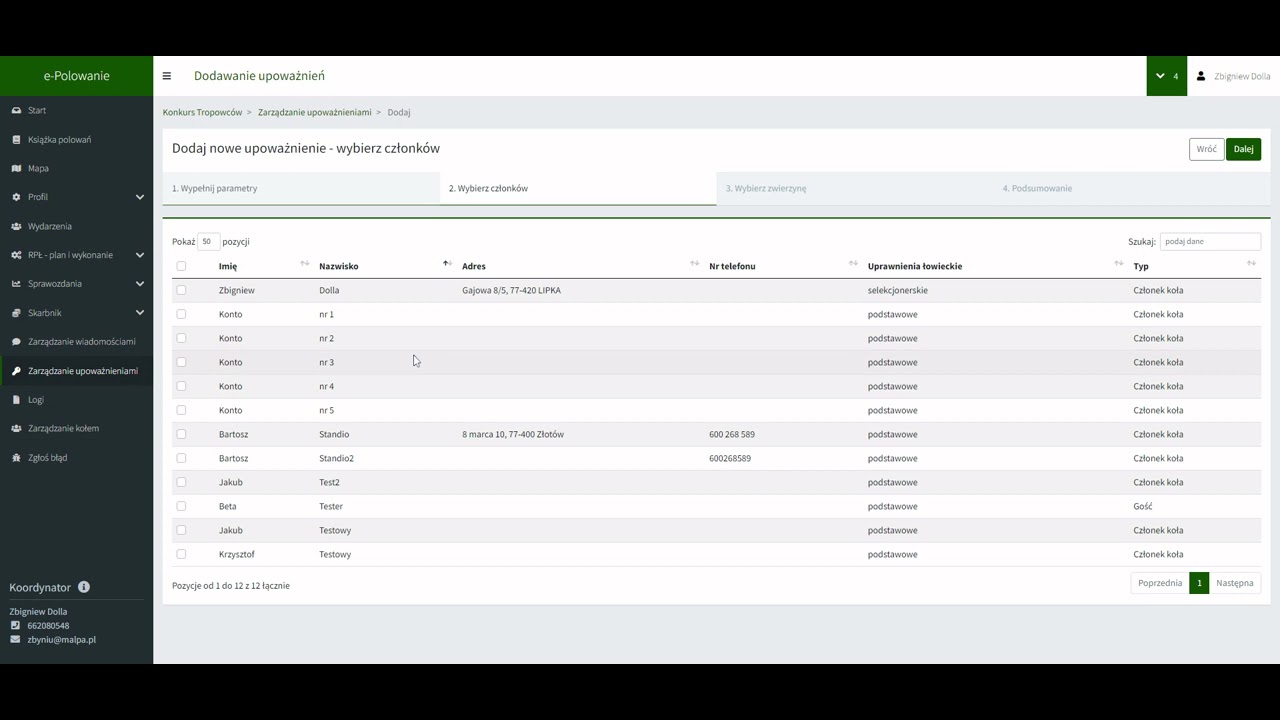Click the Profil gear icon

16,197
